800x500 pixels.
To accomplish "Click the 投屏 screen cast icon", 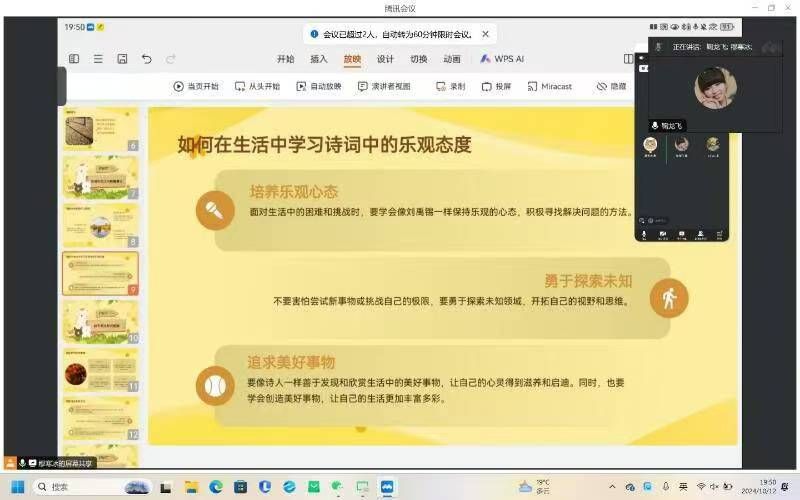I will (486, 87).
